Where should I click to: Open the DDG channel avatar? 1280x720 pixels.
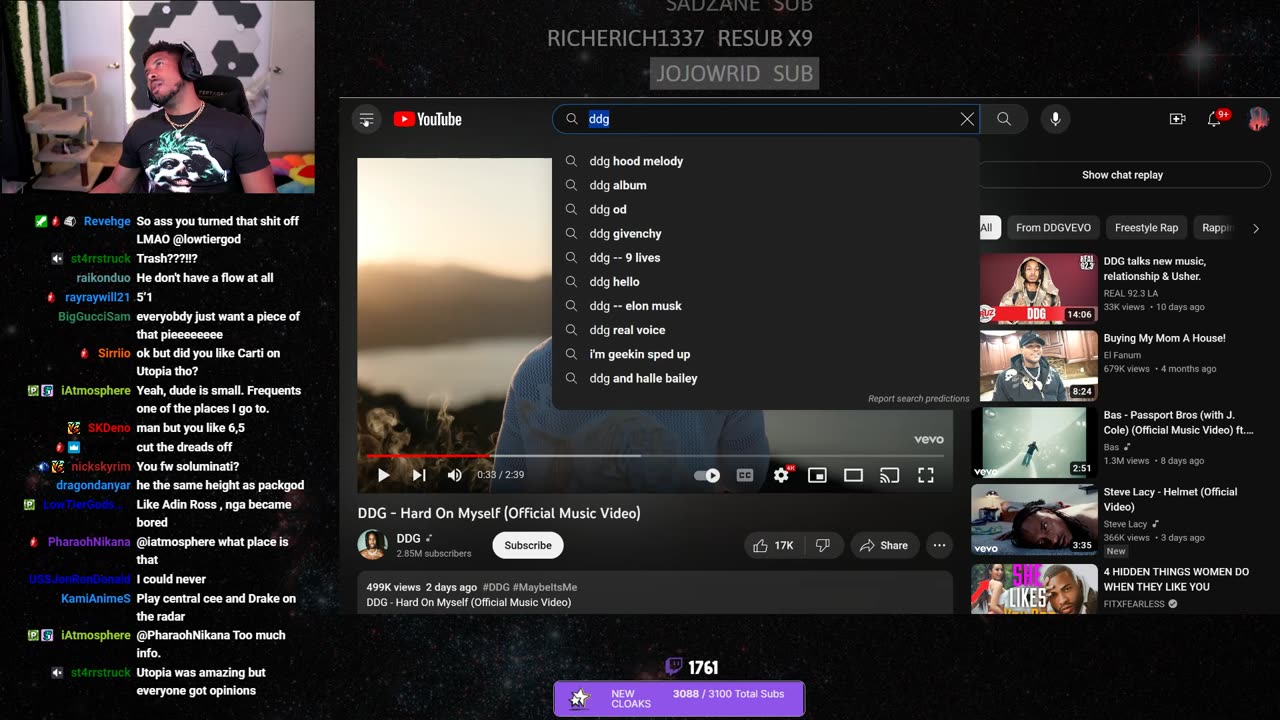coord(373,545)
